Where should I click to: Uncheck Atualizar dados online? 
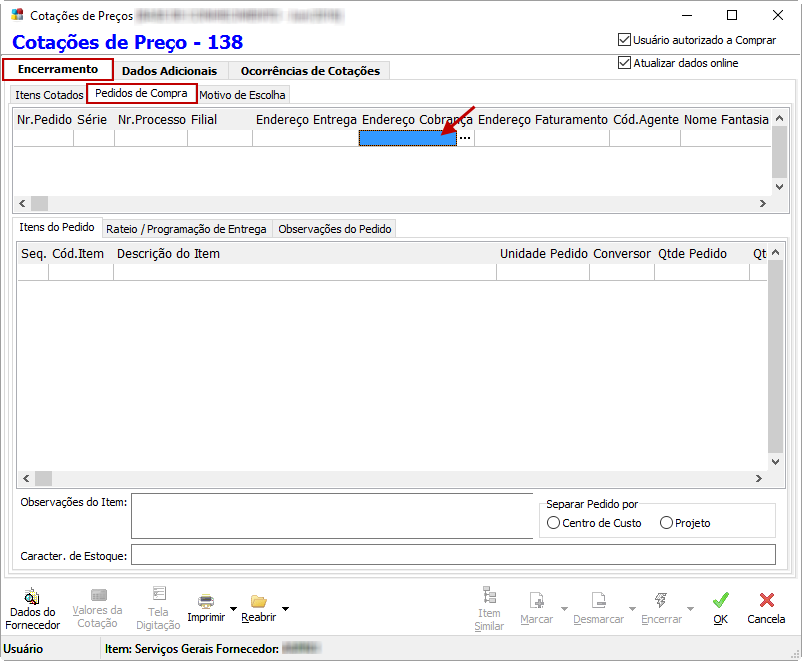pos(625,63)
